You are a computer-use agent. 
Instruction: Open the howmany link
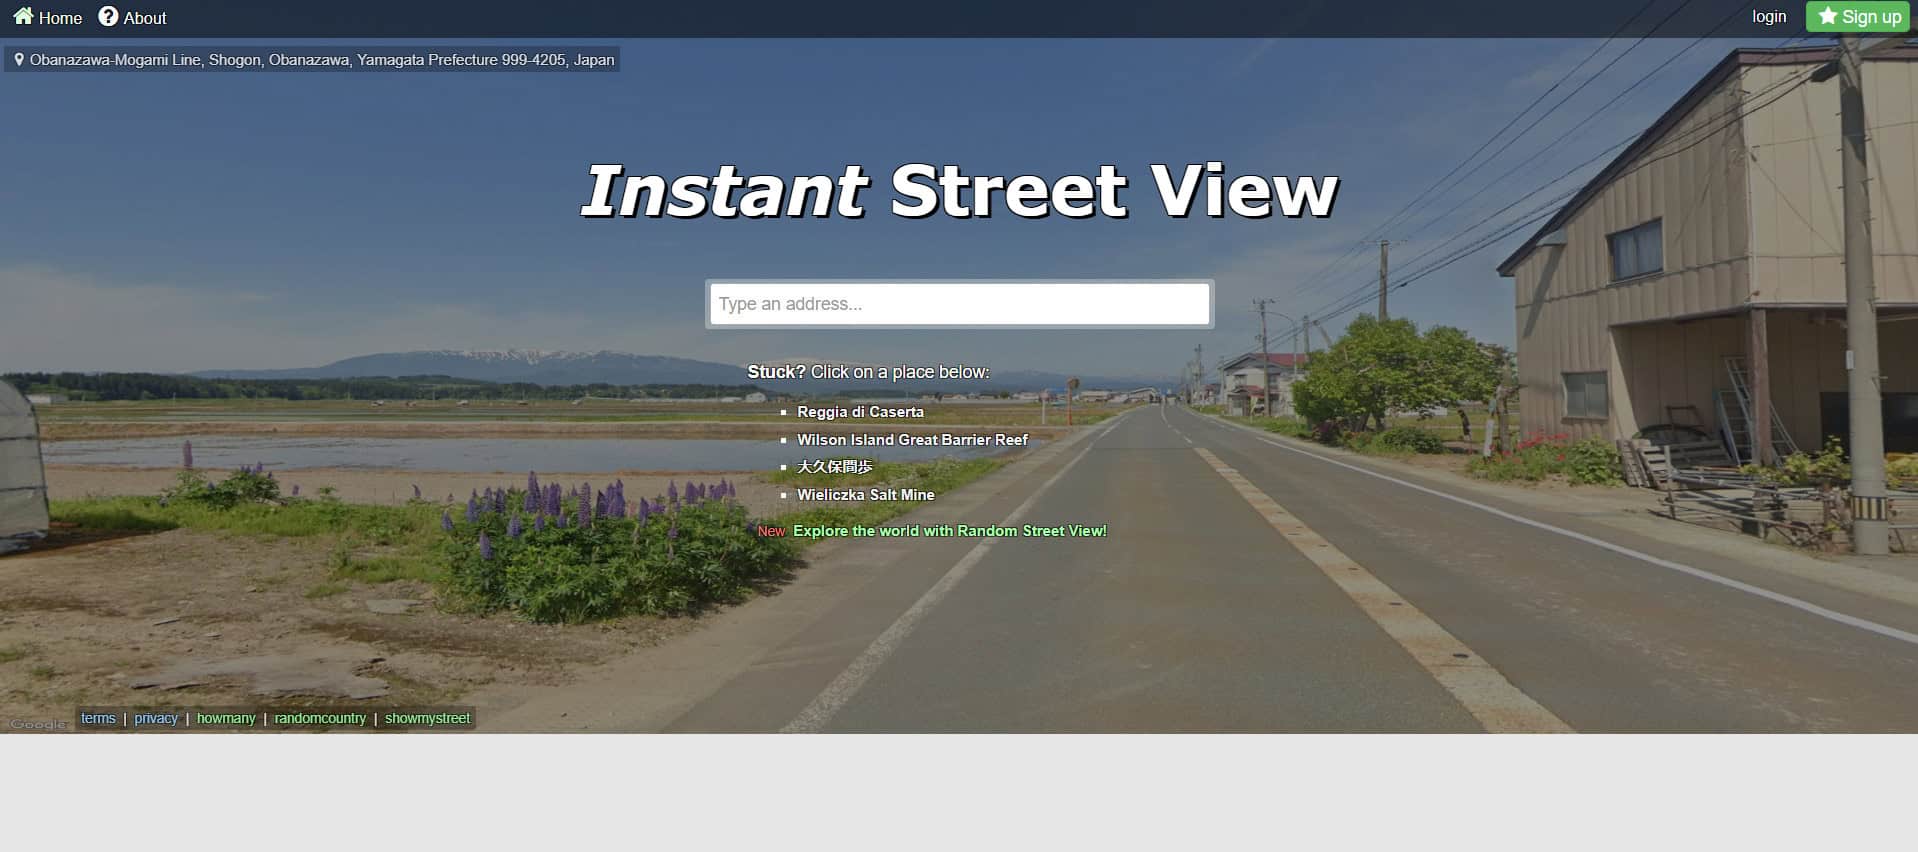coord(226,718)
